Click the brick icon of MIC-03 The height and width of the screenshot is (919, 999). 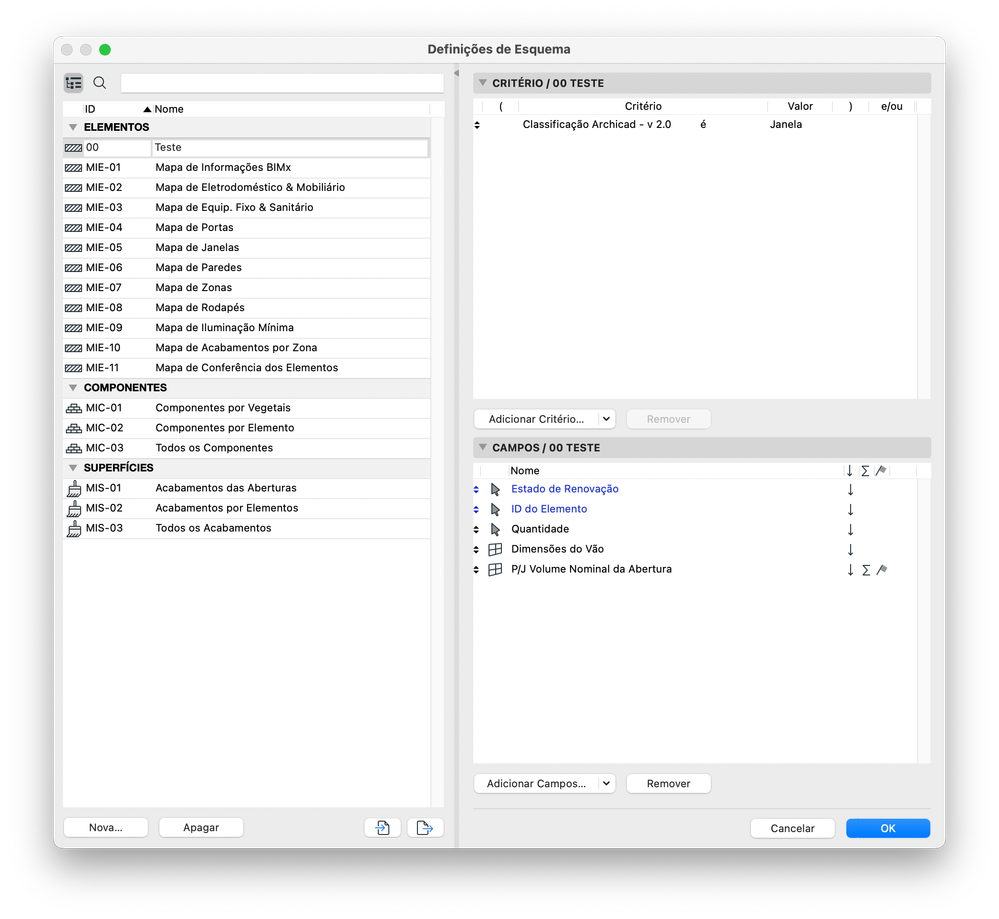coord(74,449)
